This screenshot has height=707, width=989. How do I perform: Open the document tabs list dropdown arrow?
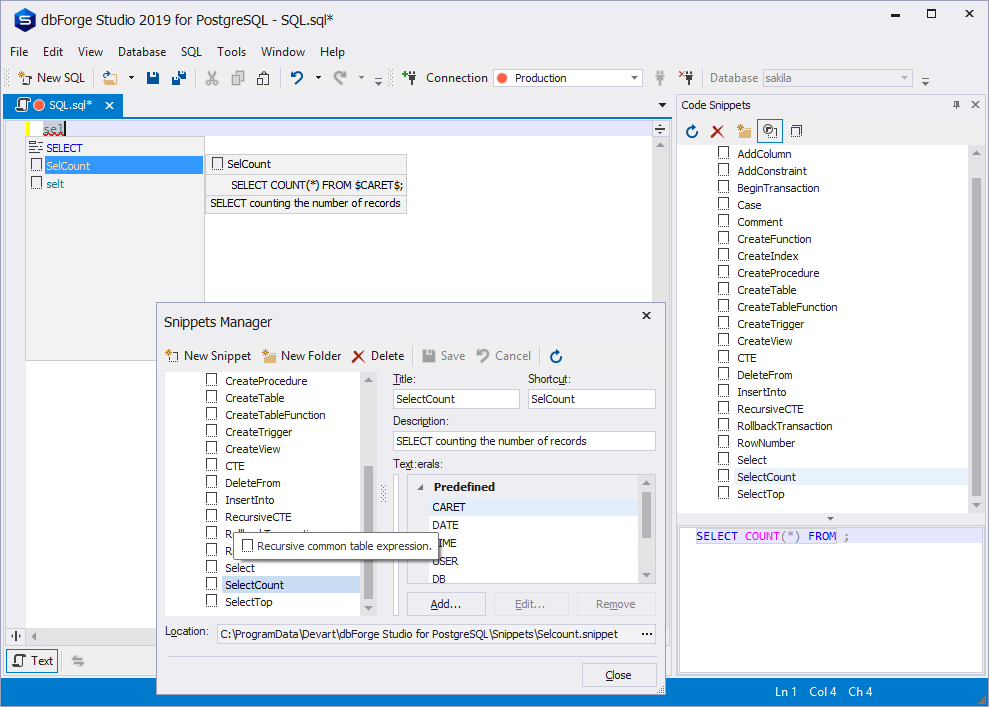pos(662,105)
